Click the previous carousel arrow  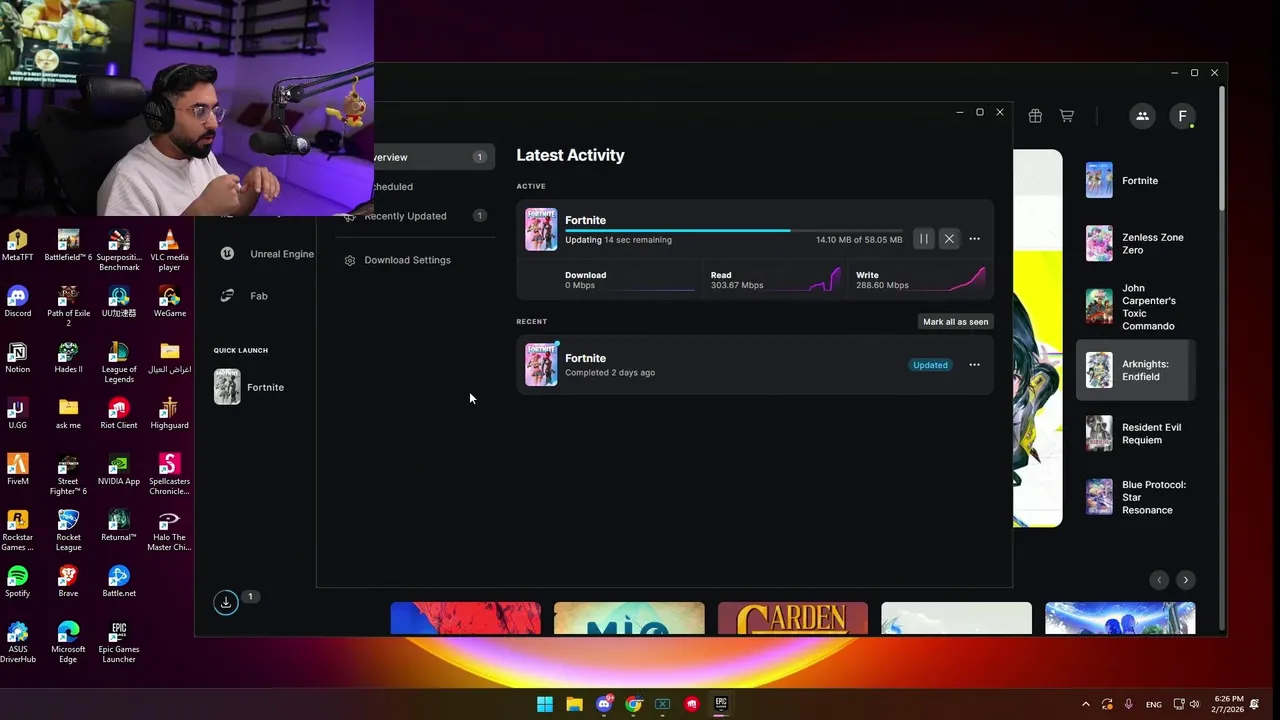[1159, 580]
